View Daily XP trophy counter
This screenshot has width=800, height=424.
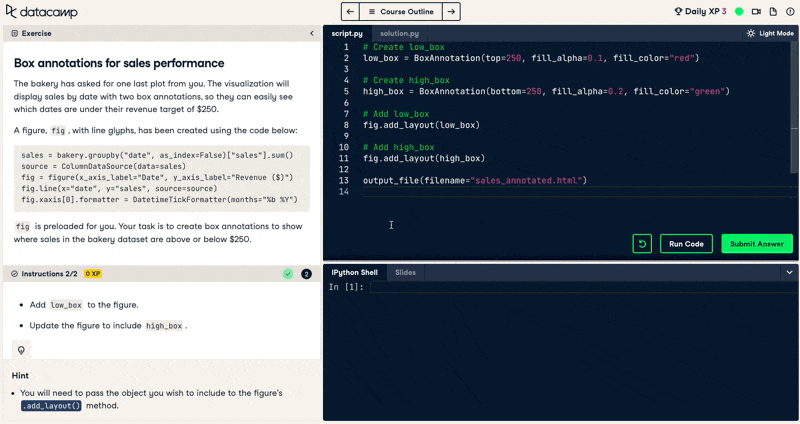click(700, 11)
